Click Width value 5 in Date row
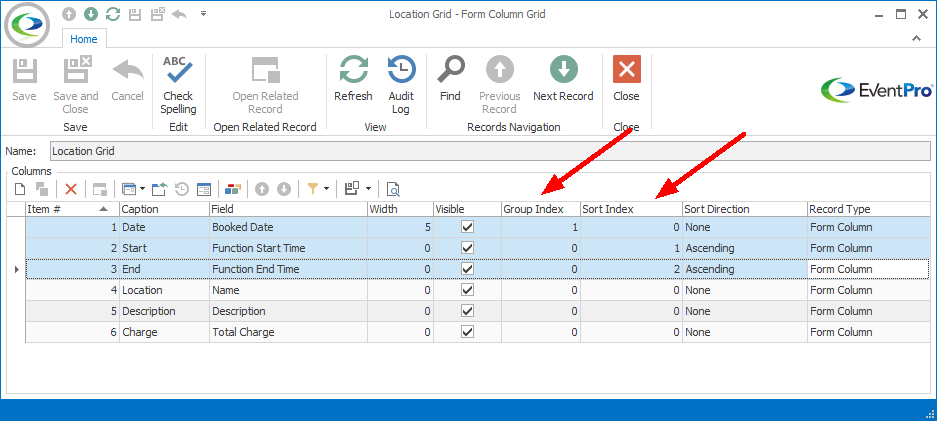This screenshot has width=937, height=421. click(x=400, y=228)
